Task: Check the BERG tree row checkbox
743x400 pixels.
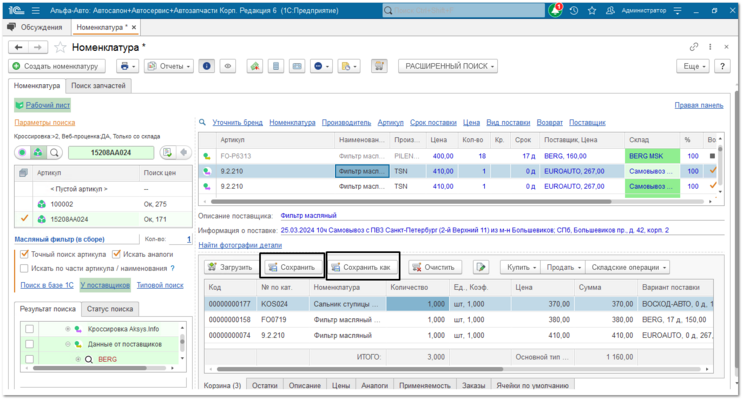Action: tap(29, 359)
